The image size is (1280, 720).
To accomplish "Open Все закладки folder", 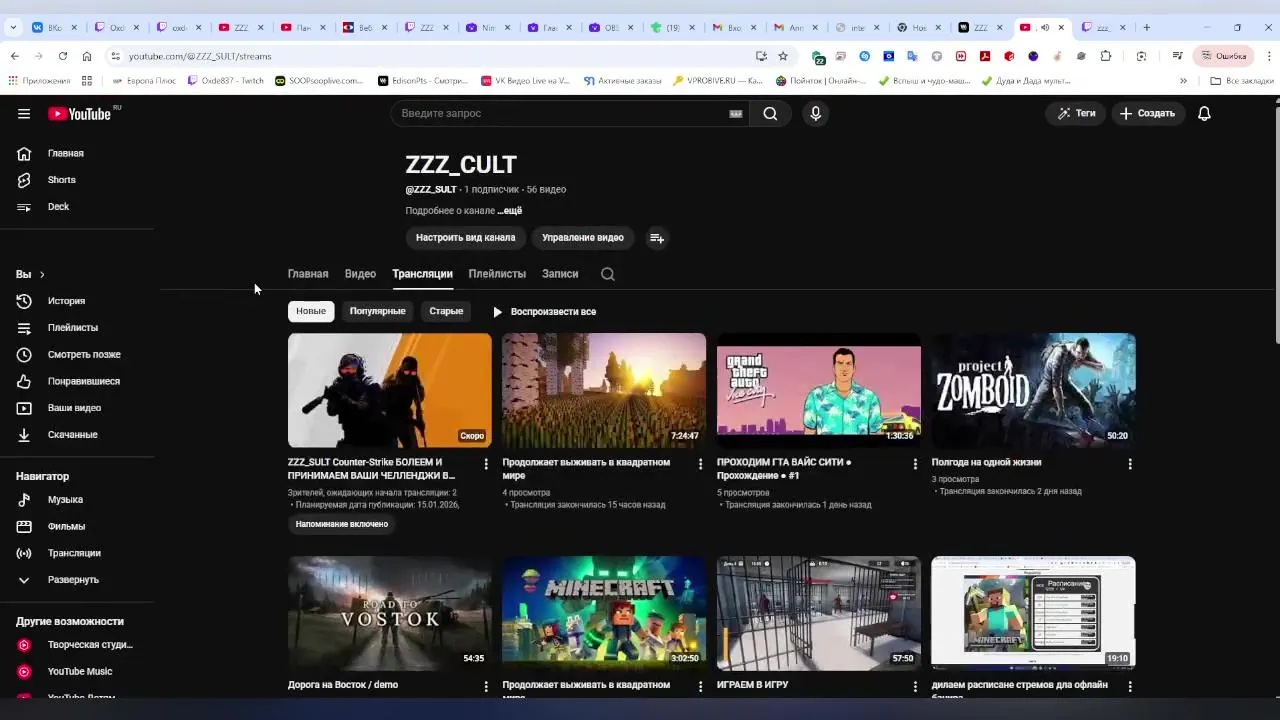I will coord(1242,81).
